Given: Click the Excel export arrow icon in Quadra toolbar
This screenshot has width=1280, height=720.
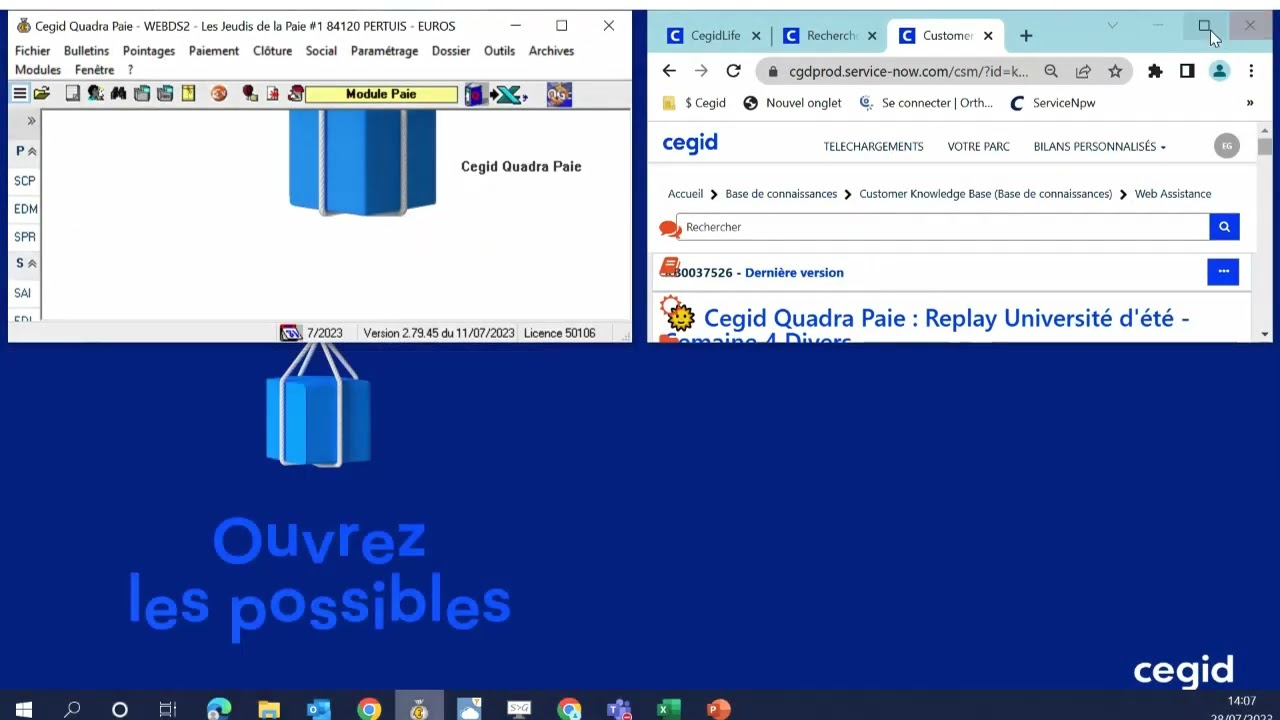Looking at the screenshot, I should tap(508, 95).
